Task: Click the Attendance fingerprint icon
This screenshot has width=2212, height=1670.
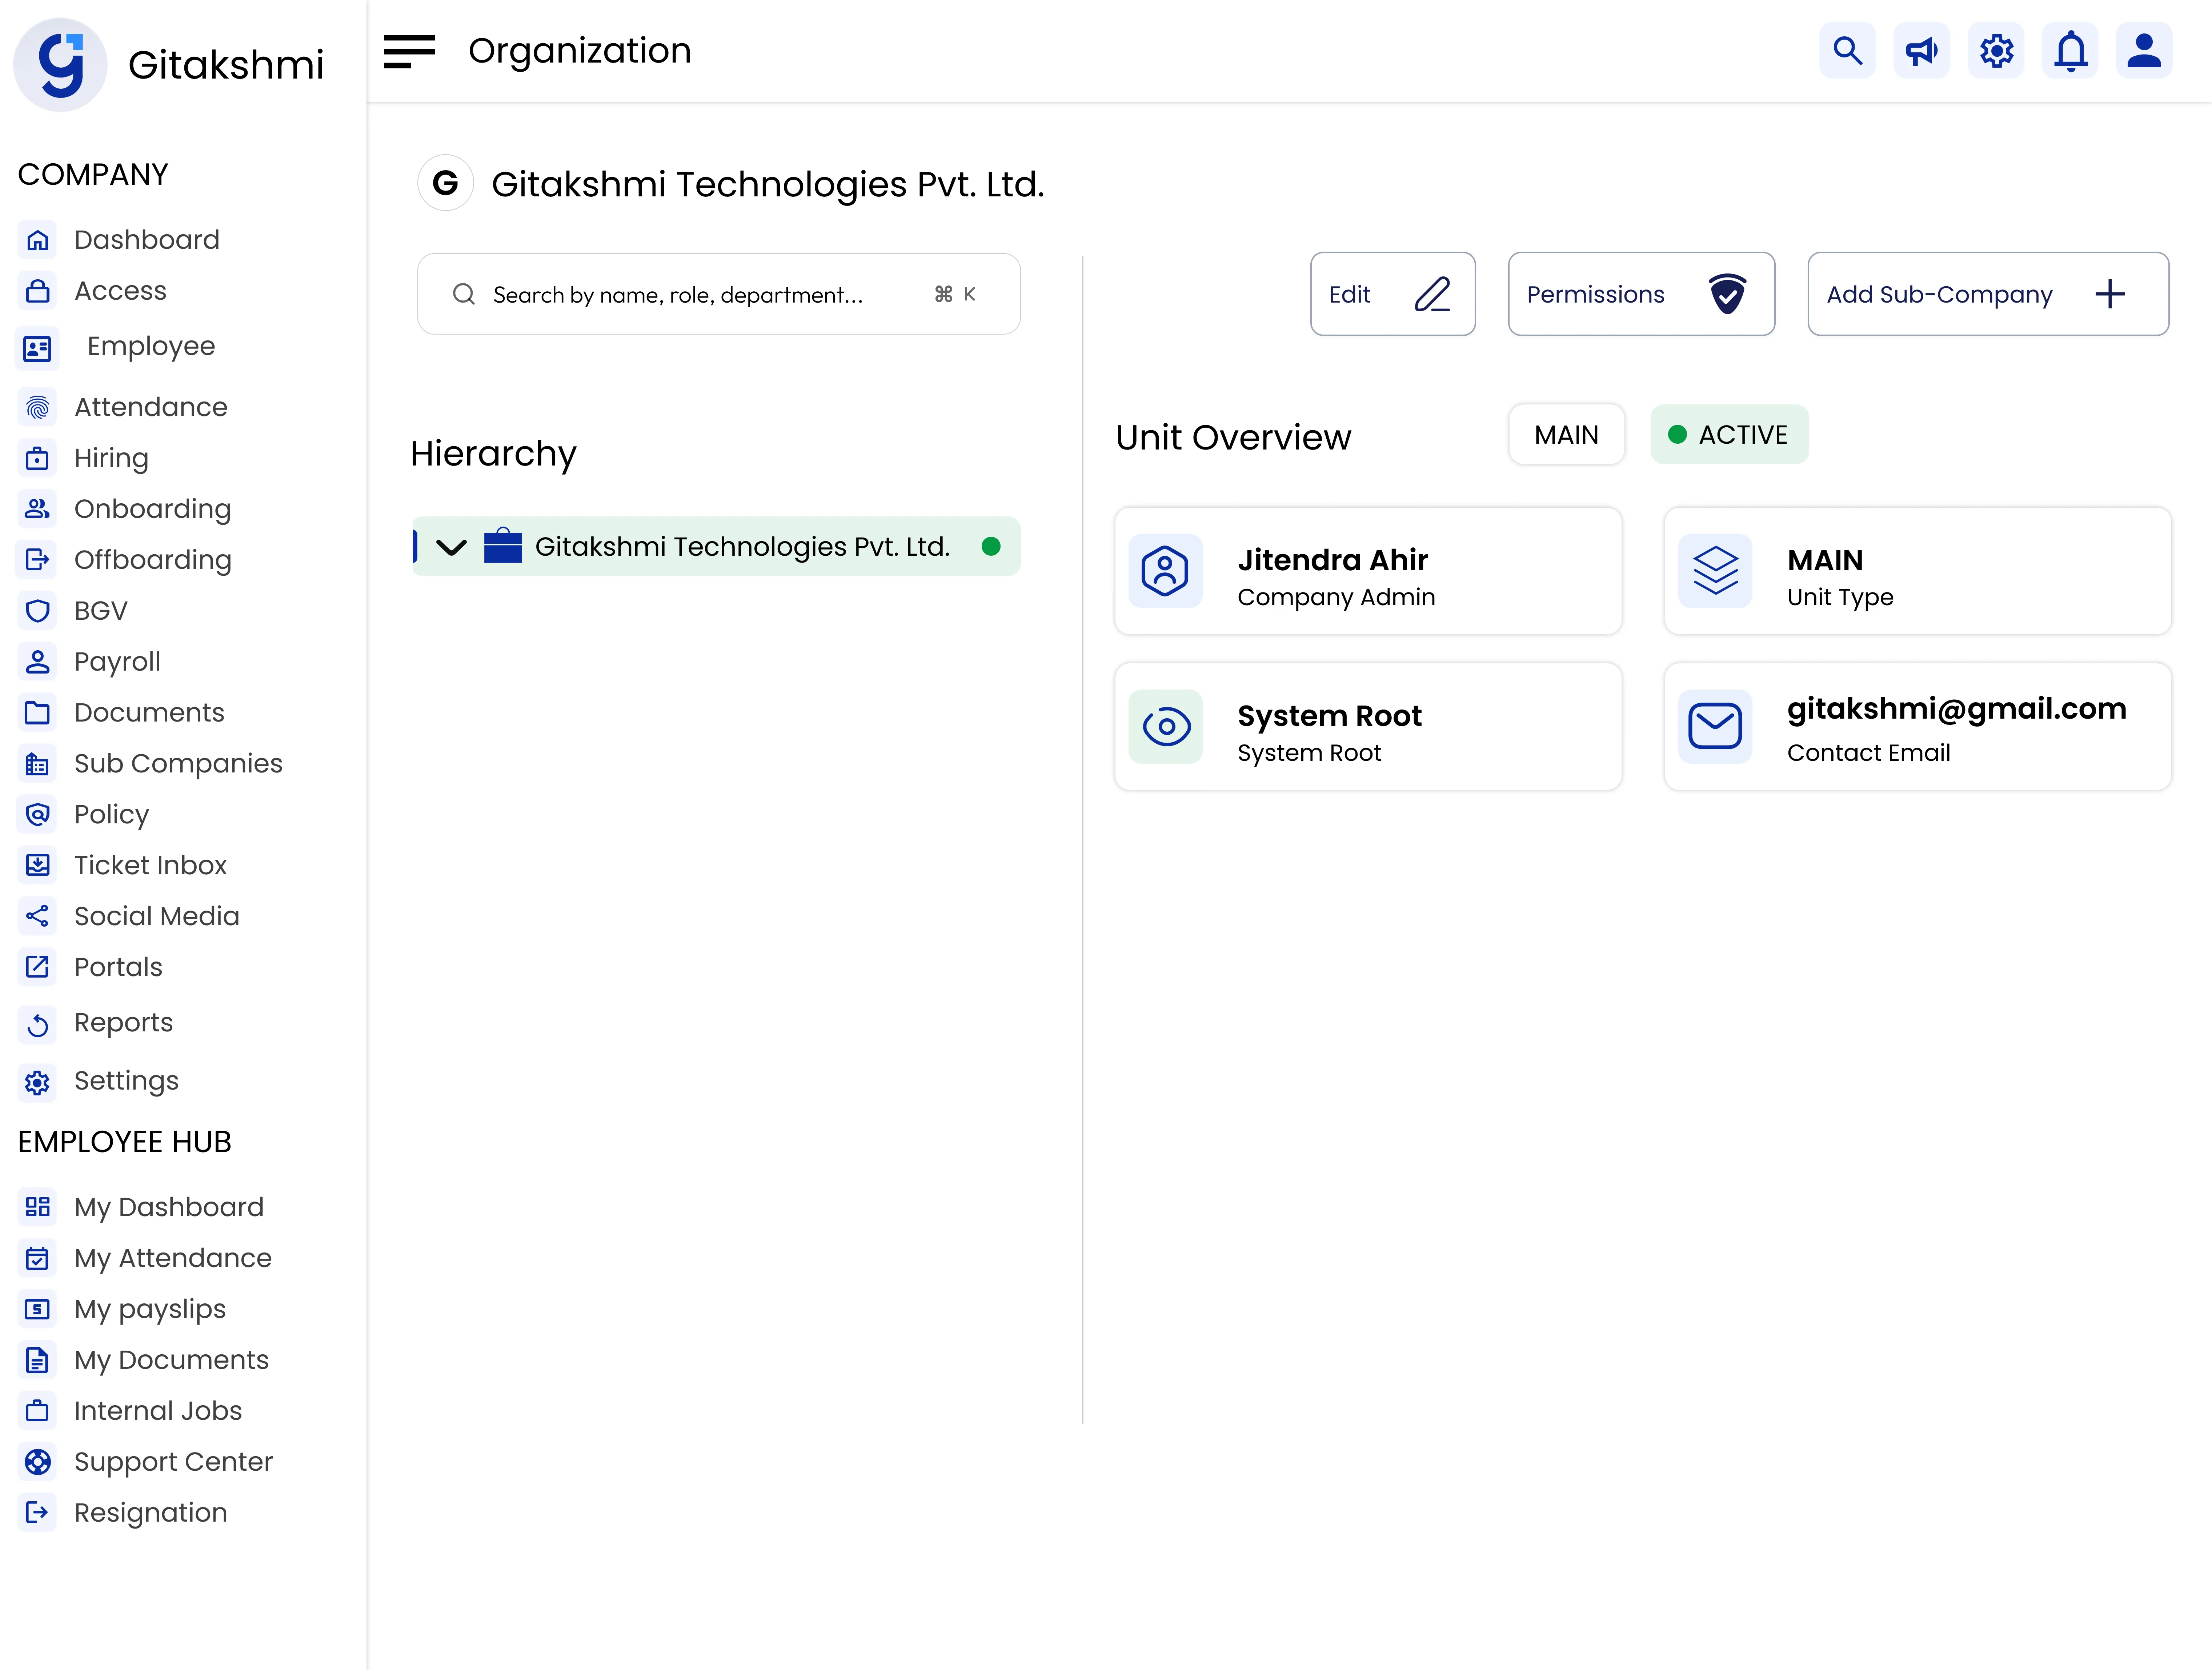Action: click(x=37, y=407)
